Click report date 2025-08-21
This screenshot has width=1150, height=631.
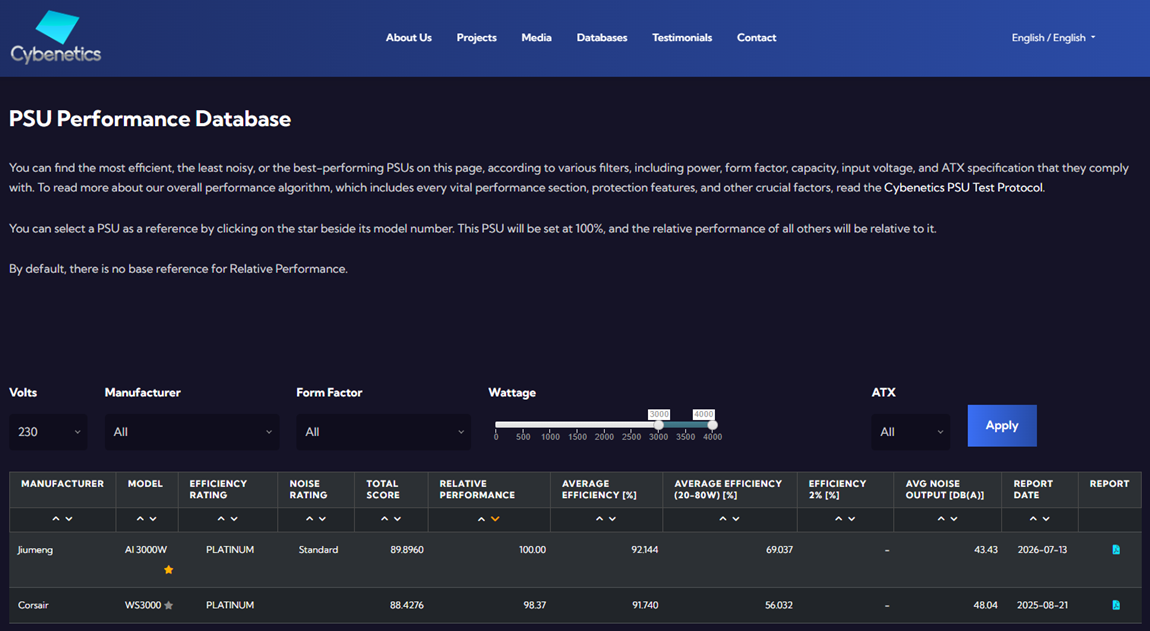pyautogui.click(x=1042, y=605)
